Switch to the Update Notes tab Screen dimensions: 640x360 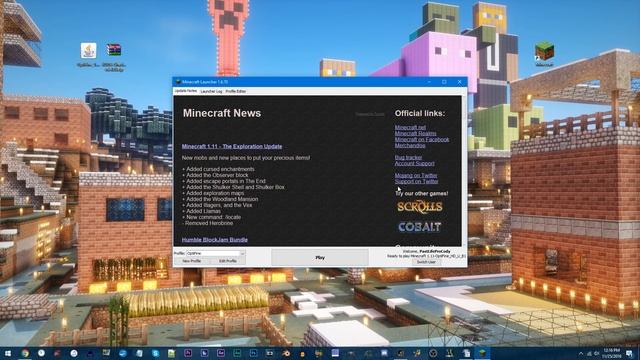(x=186, y=91)
